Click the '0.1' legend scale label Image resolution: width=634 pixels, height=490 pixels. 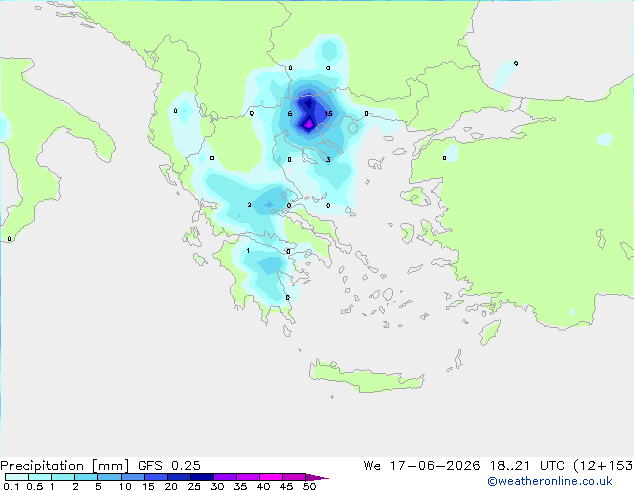tap(11, 486)
